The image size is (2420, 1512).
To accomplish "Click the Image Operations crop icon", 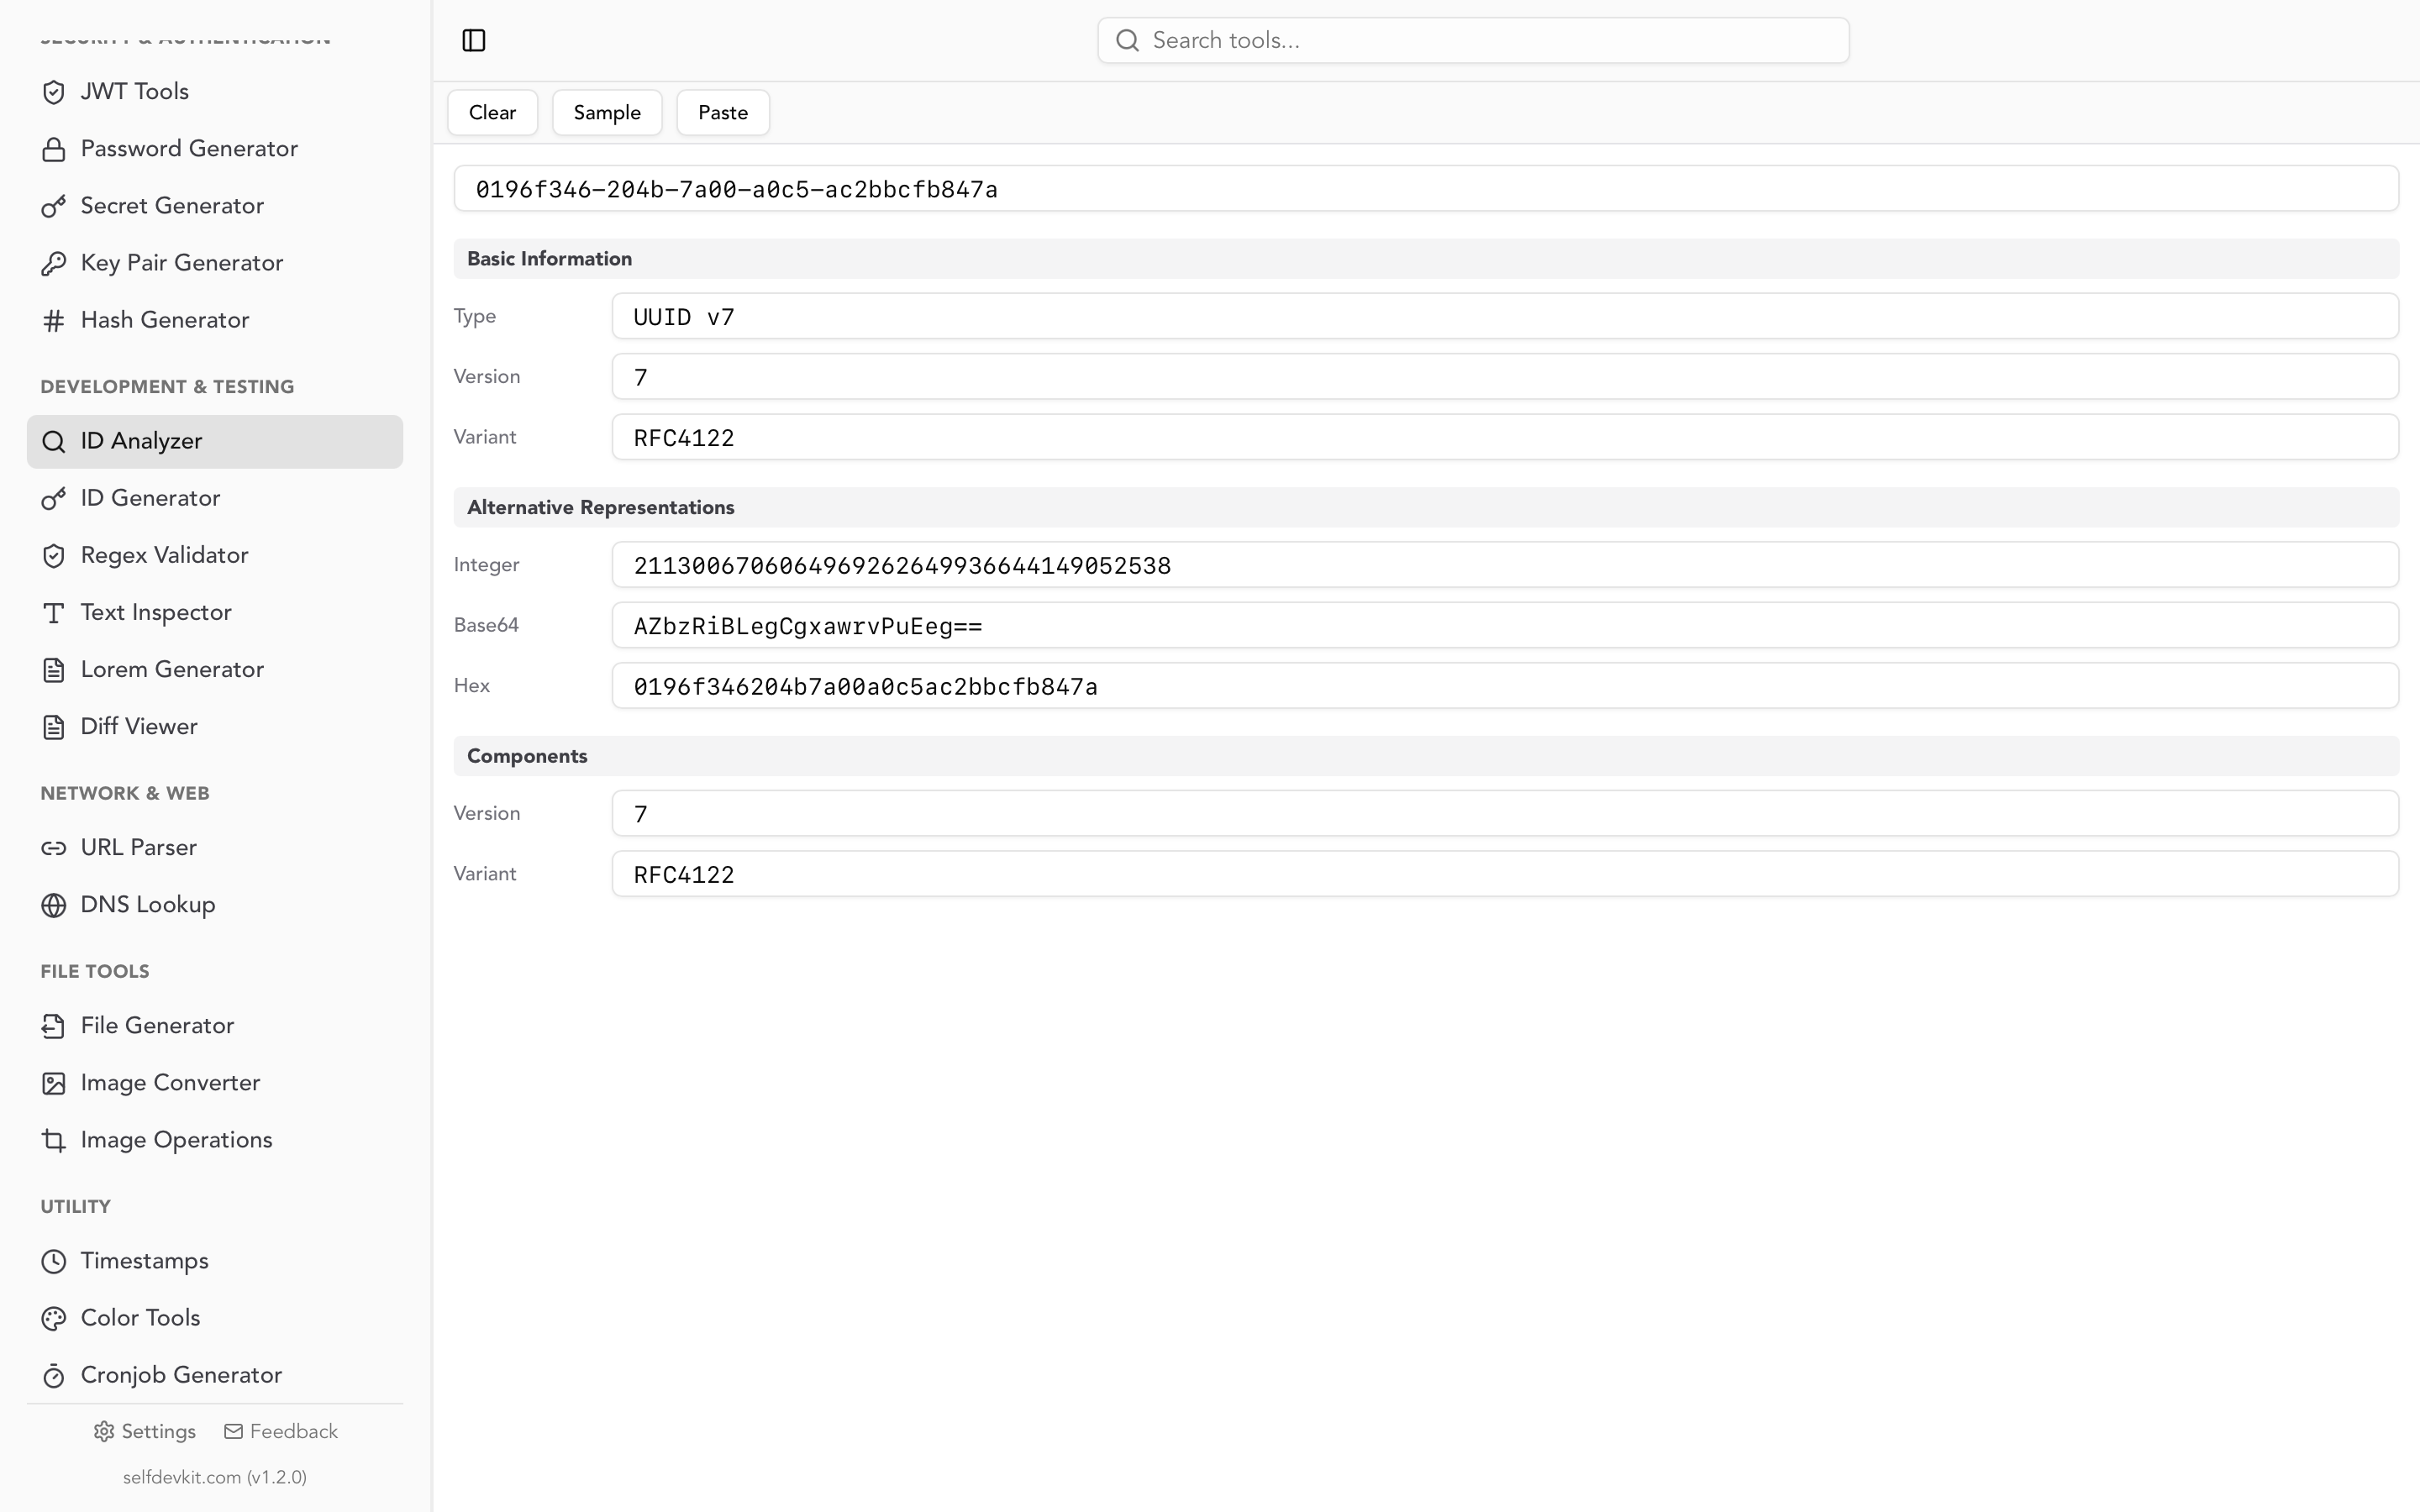I will pyautogui.click(x=54, y=1140).
